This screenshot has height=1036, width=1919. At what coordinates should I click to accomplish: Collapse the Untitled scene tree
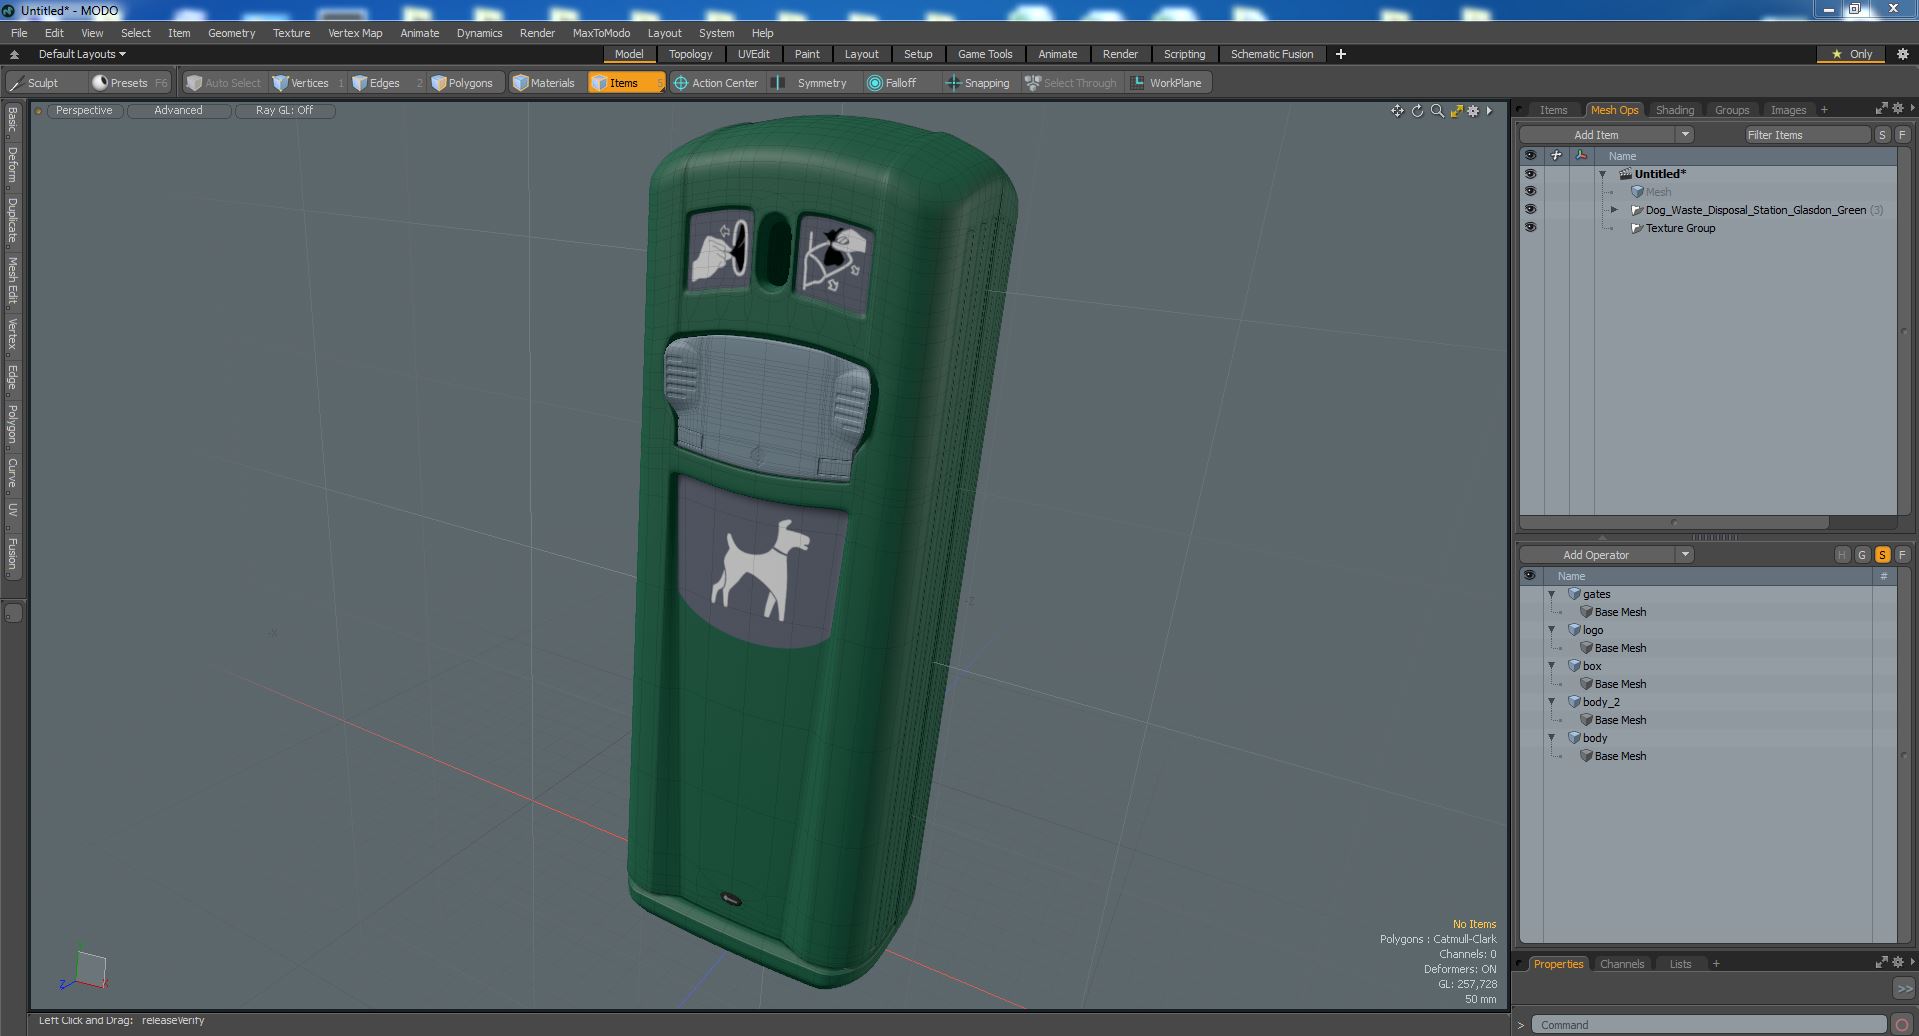(x=1602, y=174)
